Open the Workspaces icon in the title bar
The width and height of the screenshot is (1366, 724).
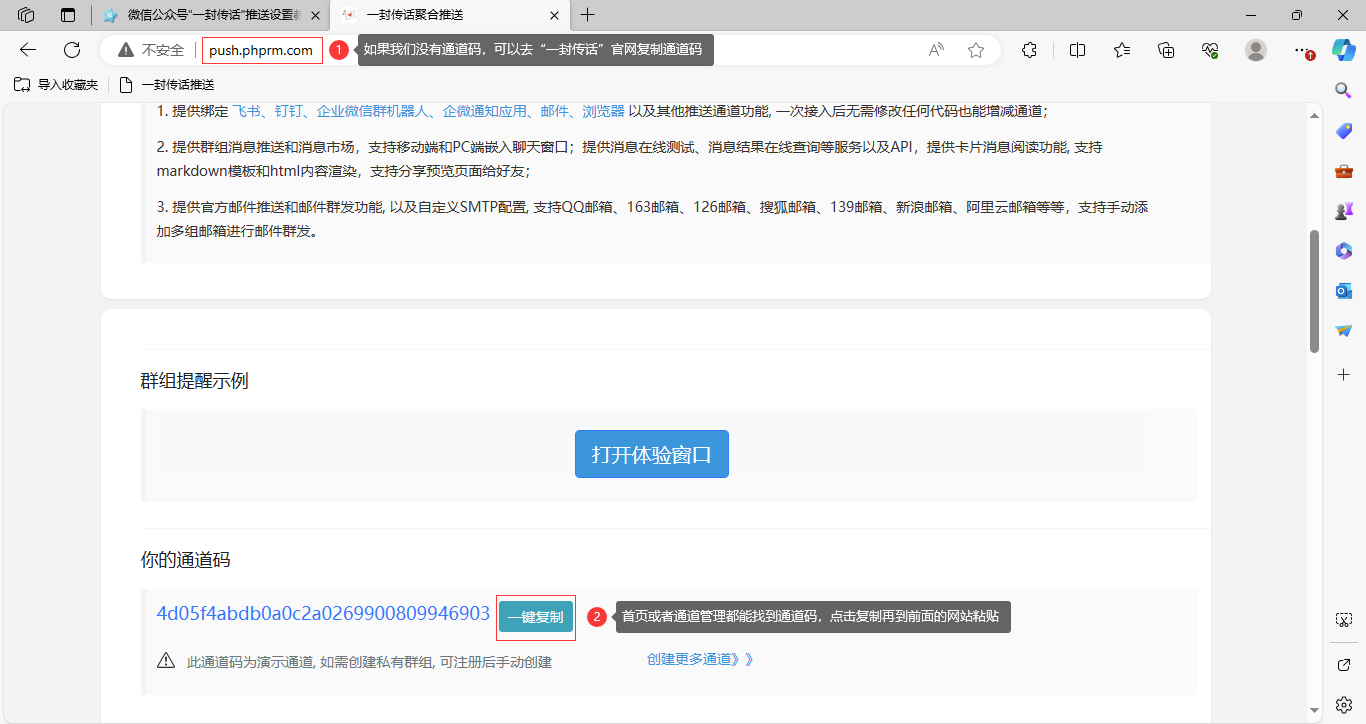(x=27, y=15)
